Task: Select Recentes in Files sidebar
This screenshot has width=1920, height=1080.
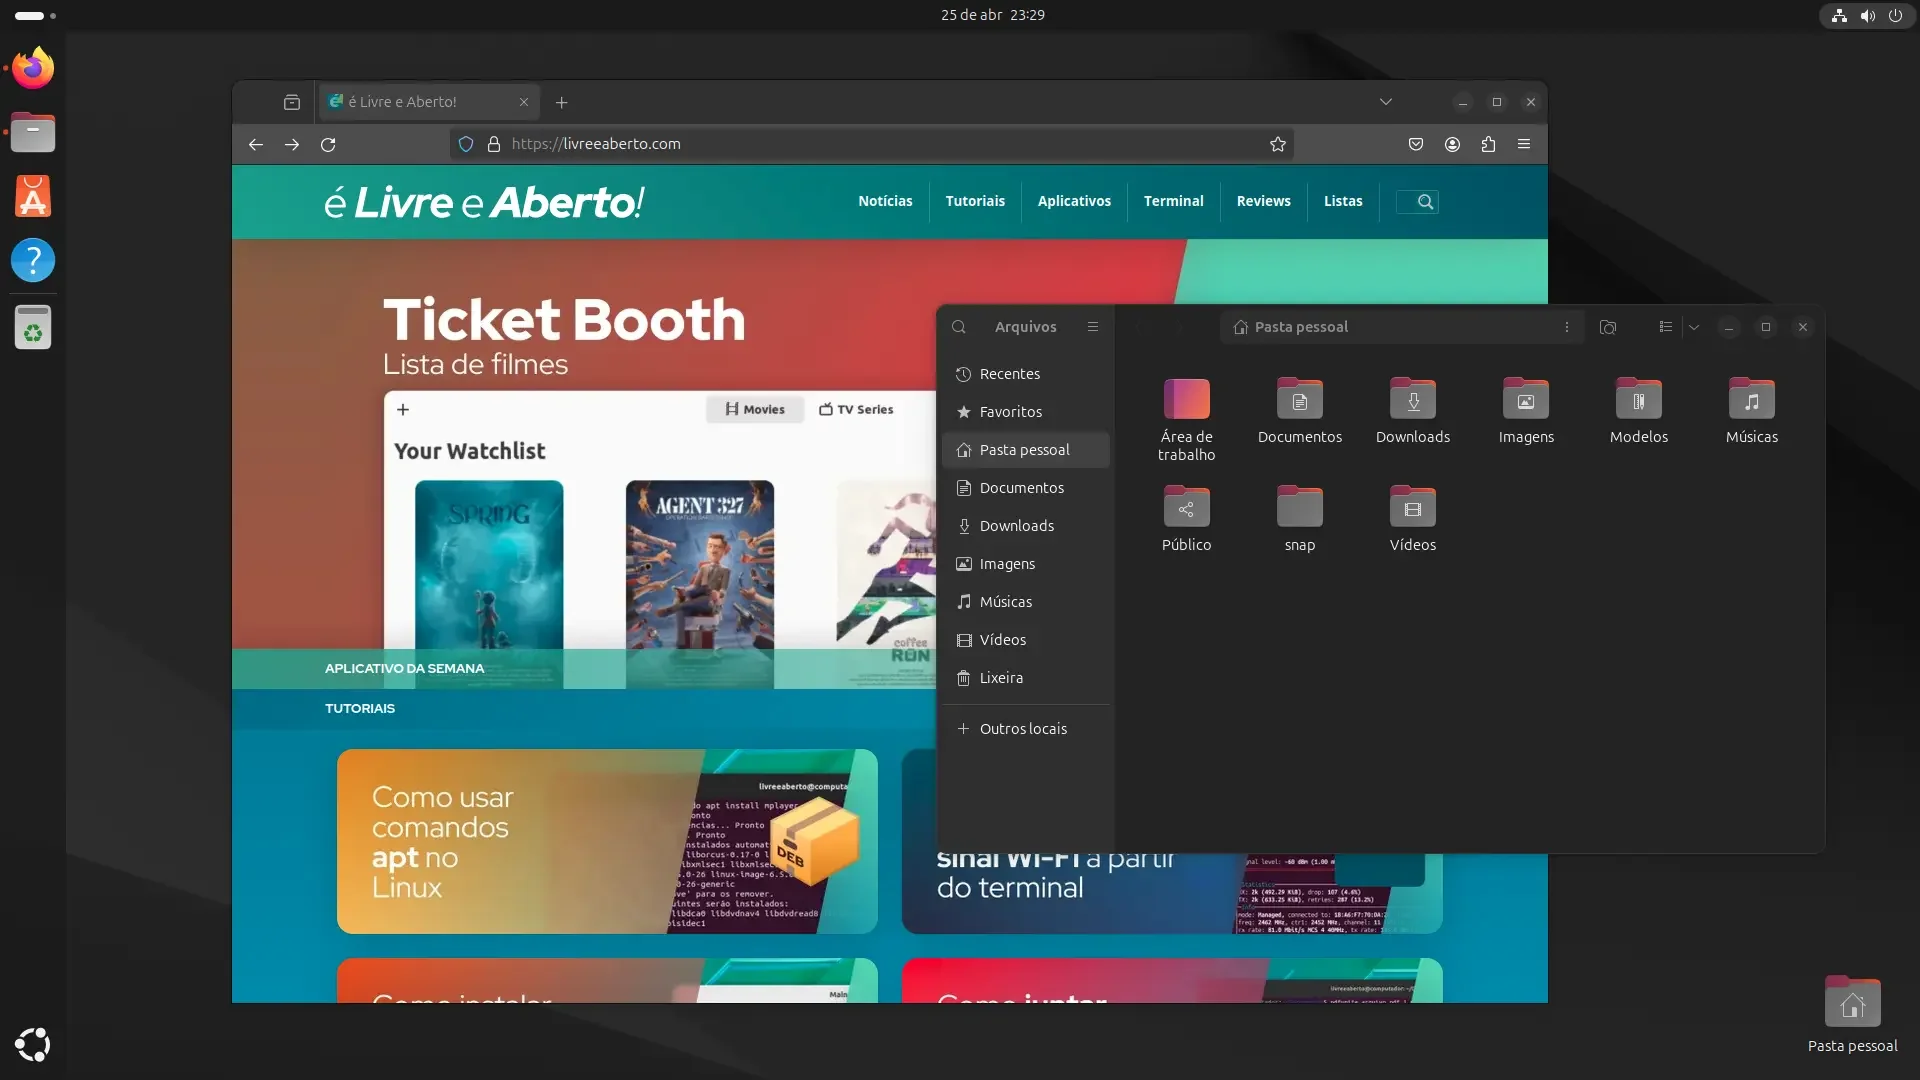Action: [1026, 374]
